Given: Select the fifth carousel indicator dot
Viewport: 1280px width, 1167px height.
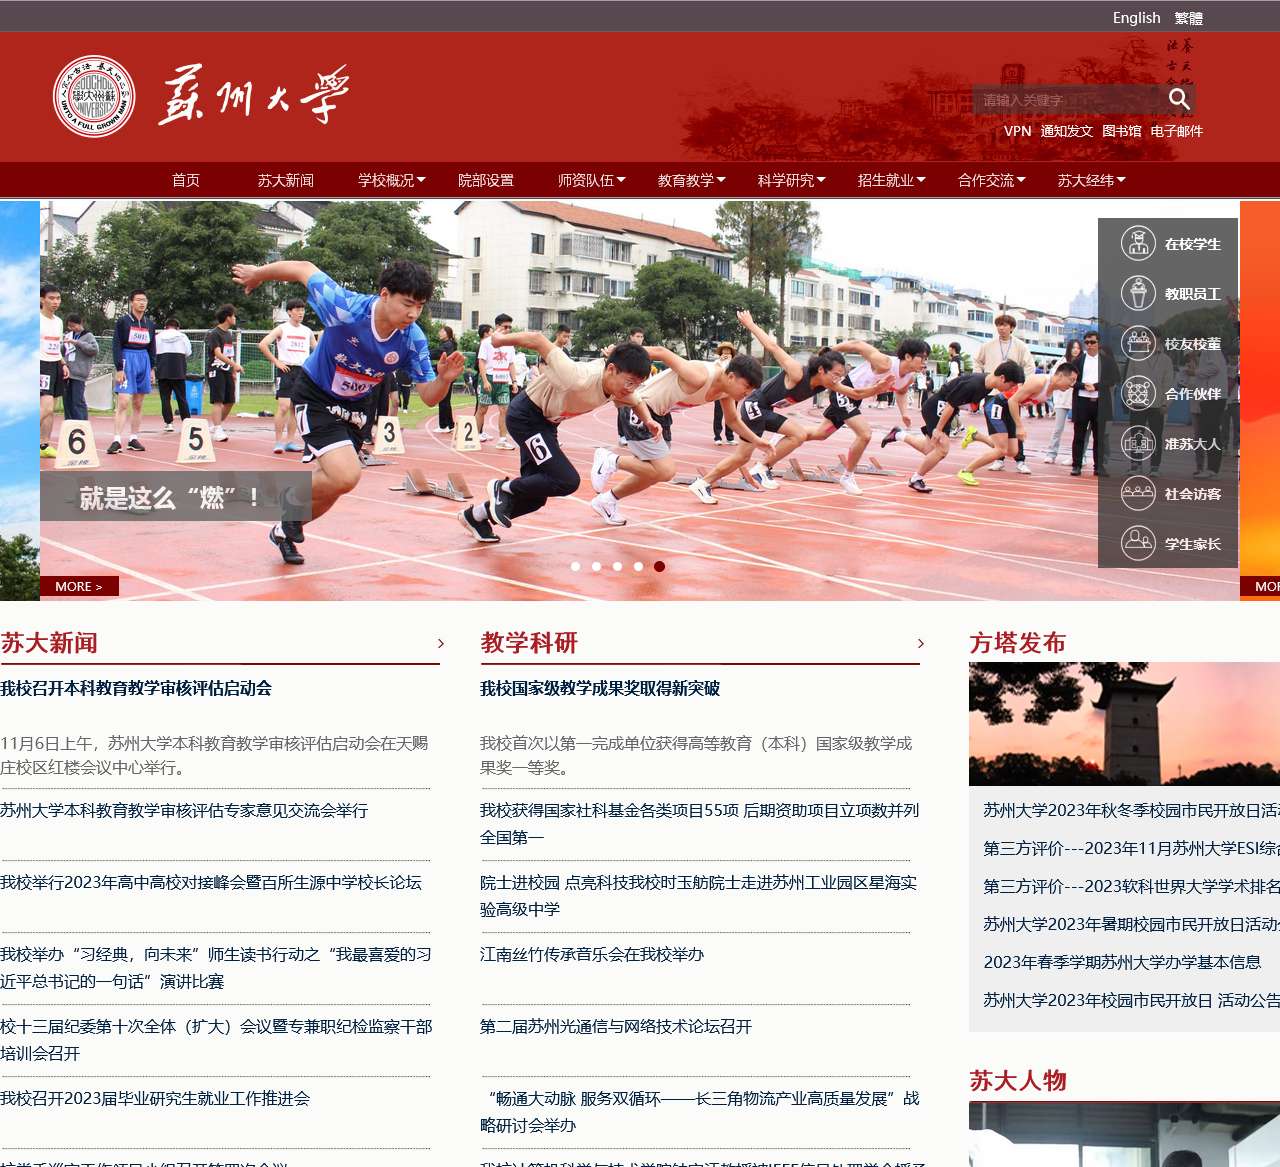Looking at the screenshot, I should click(659, 566).
